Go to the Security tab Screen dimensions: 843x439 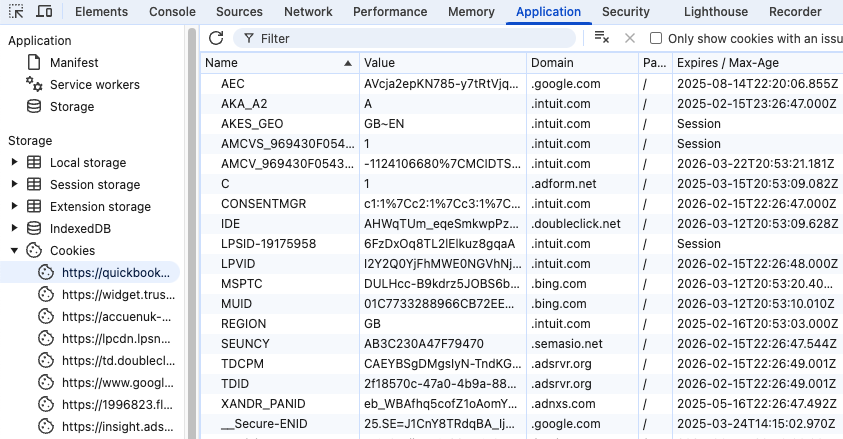click(x=626, y=12)
